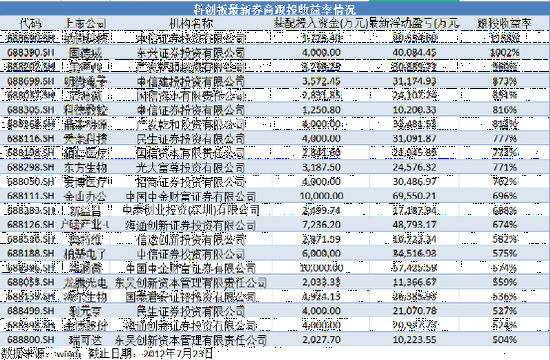The height and width of the screenshot is (360, 550).
Task: Click the 海通创新证券投资有限公司 cell in 688126 row
Action: pos(191,225)
